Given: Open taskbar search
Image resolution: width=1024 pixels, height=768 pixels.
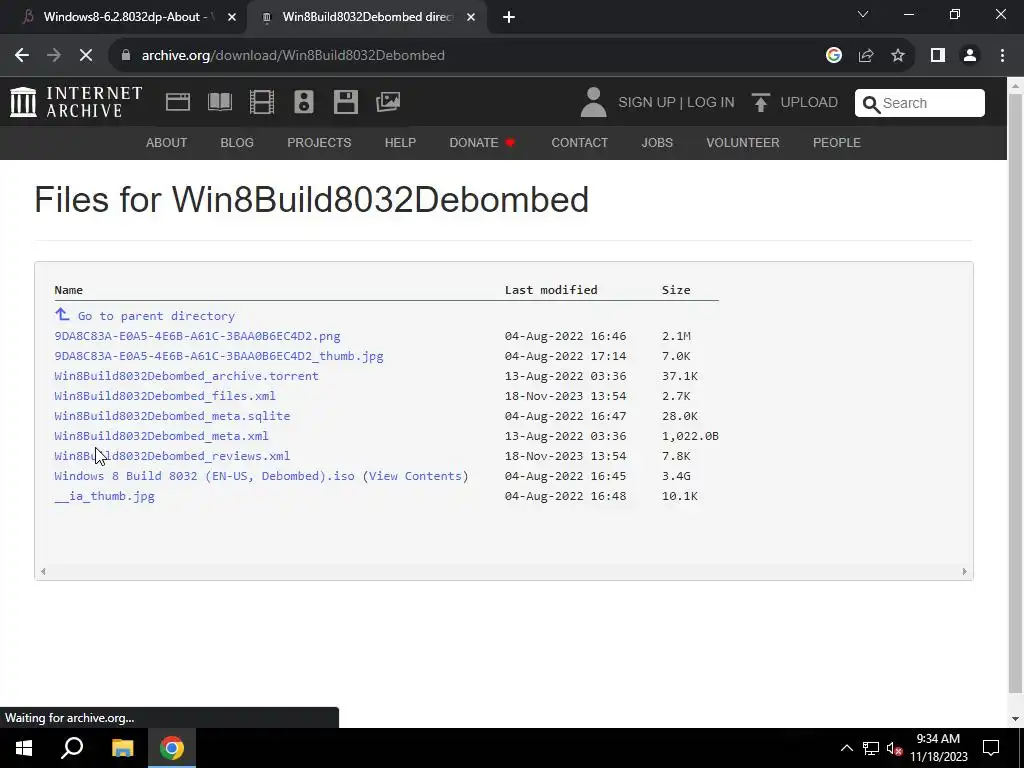Looking at the screenshot, I should coord(72,748).
